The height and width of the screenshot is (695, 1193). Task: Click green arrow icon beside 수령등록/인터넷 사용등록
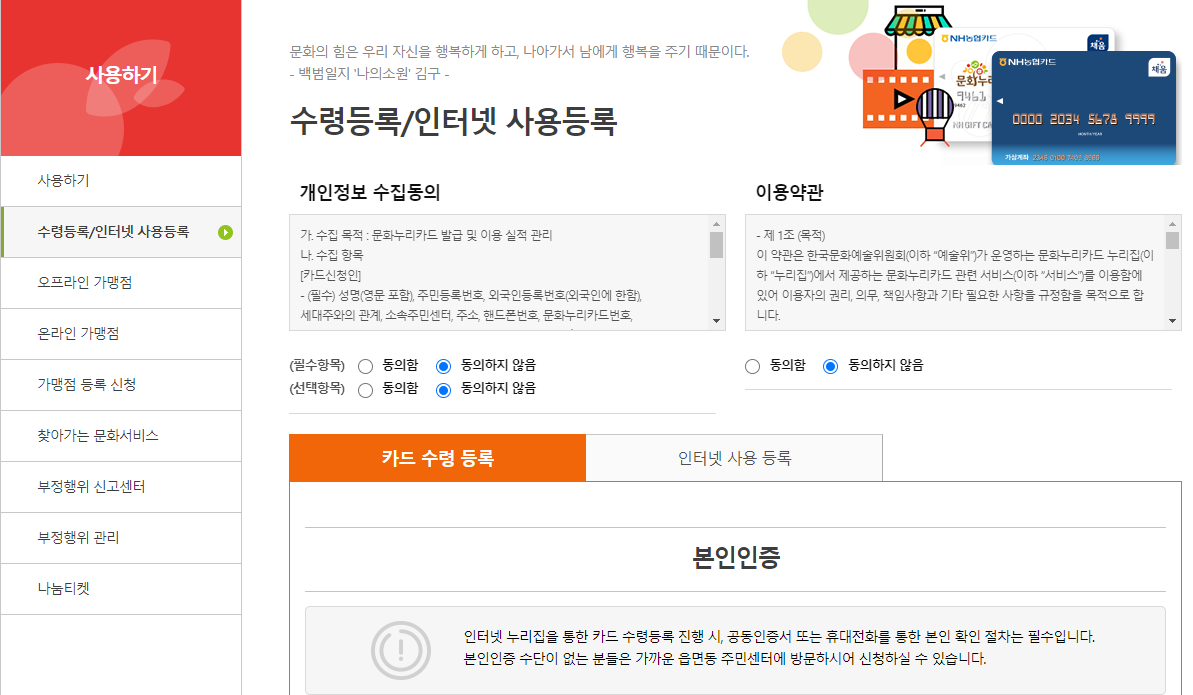(225, 232)
